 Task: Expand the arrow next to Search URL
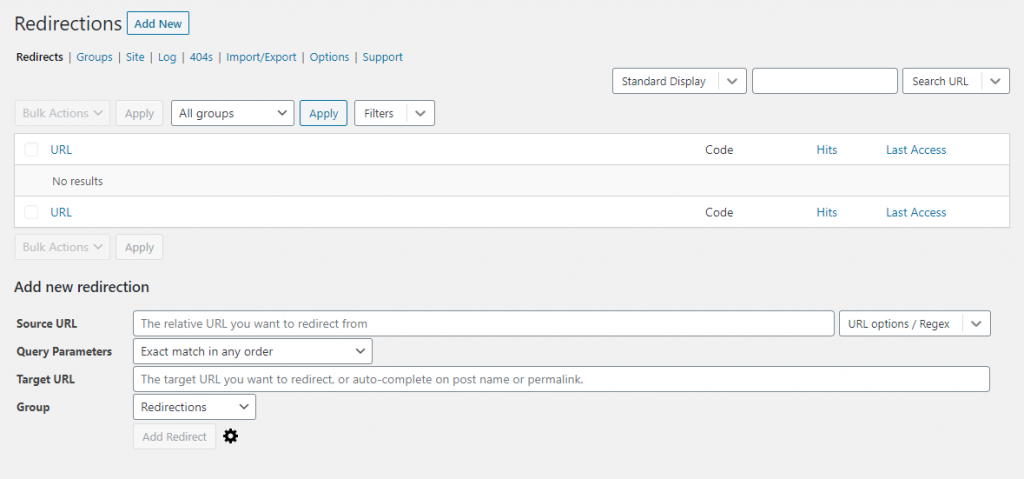[995, 81]
